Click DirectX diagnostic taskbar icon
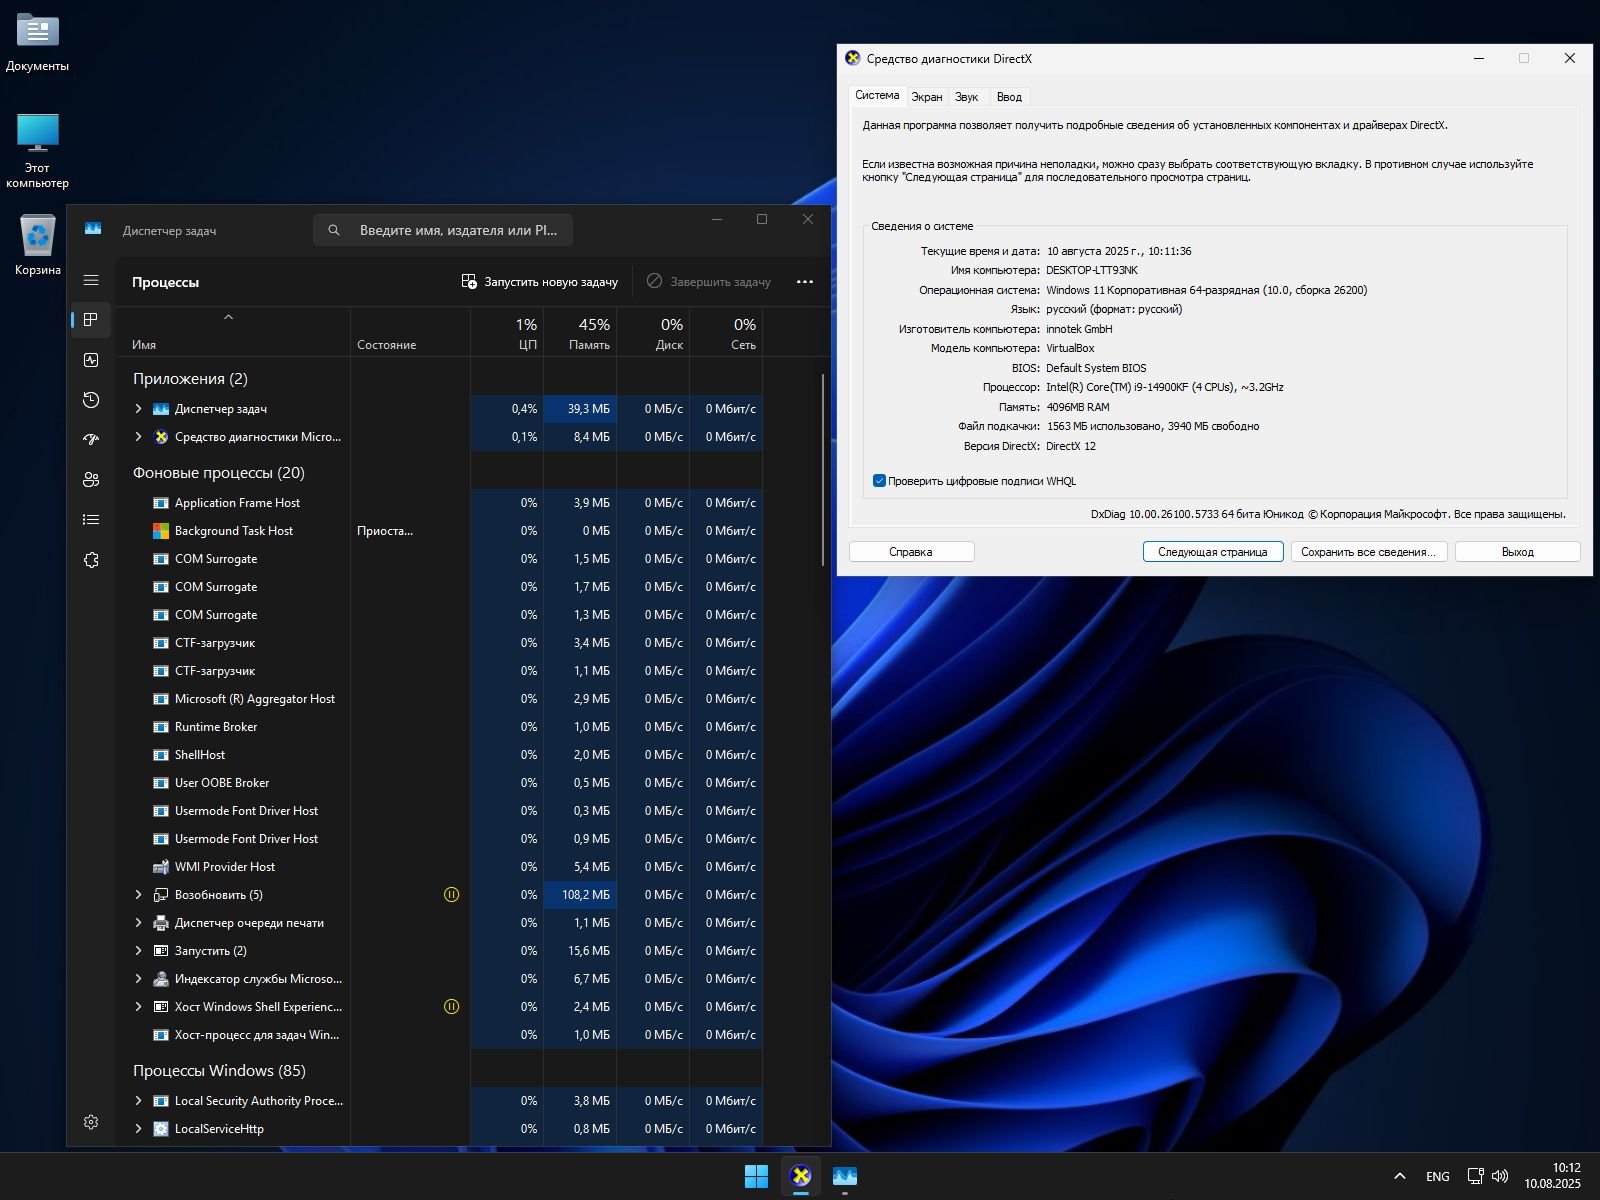This screenshot has height=1200, width=1600. (x=801, y=1176)
